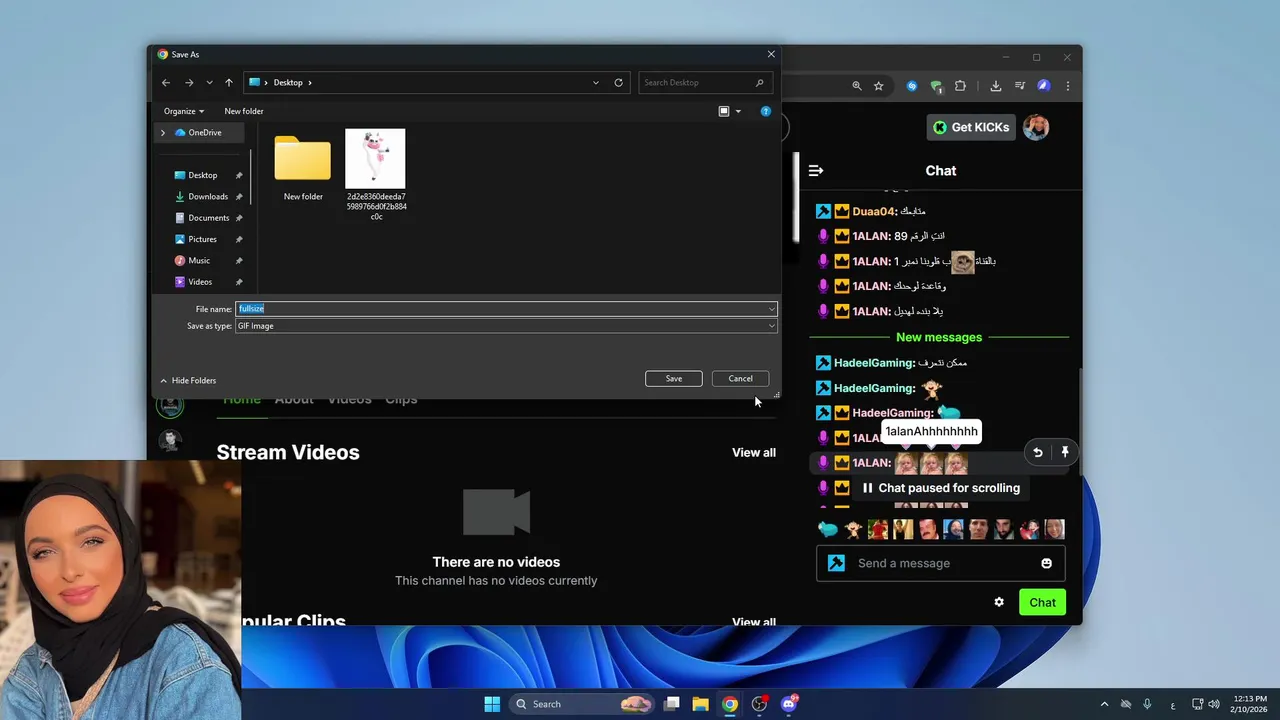Click the taskbar Search box
This screenshot has width=1280, height=720.
click(583, 704)
